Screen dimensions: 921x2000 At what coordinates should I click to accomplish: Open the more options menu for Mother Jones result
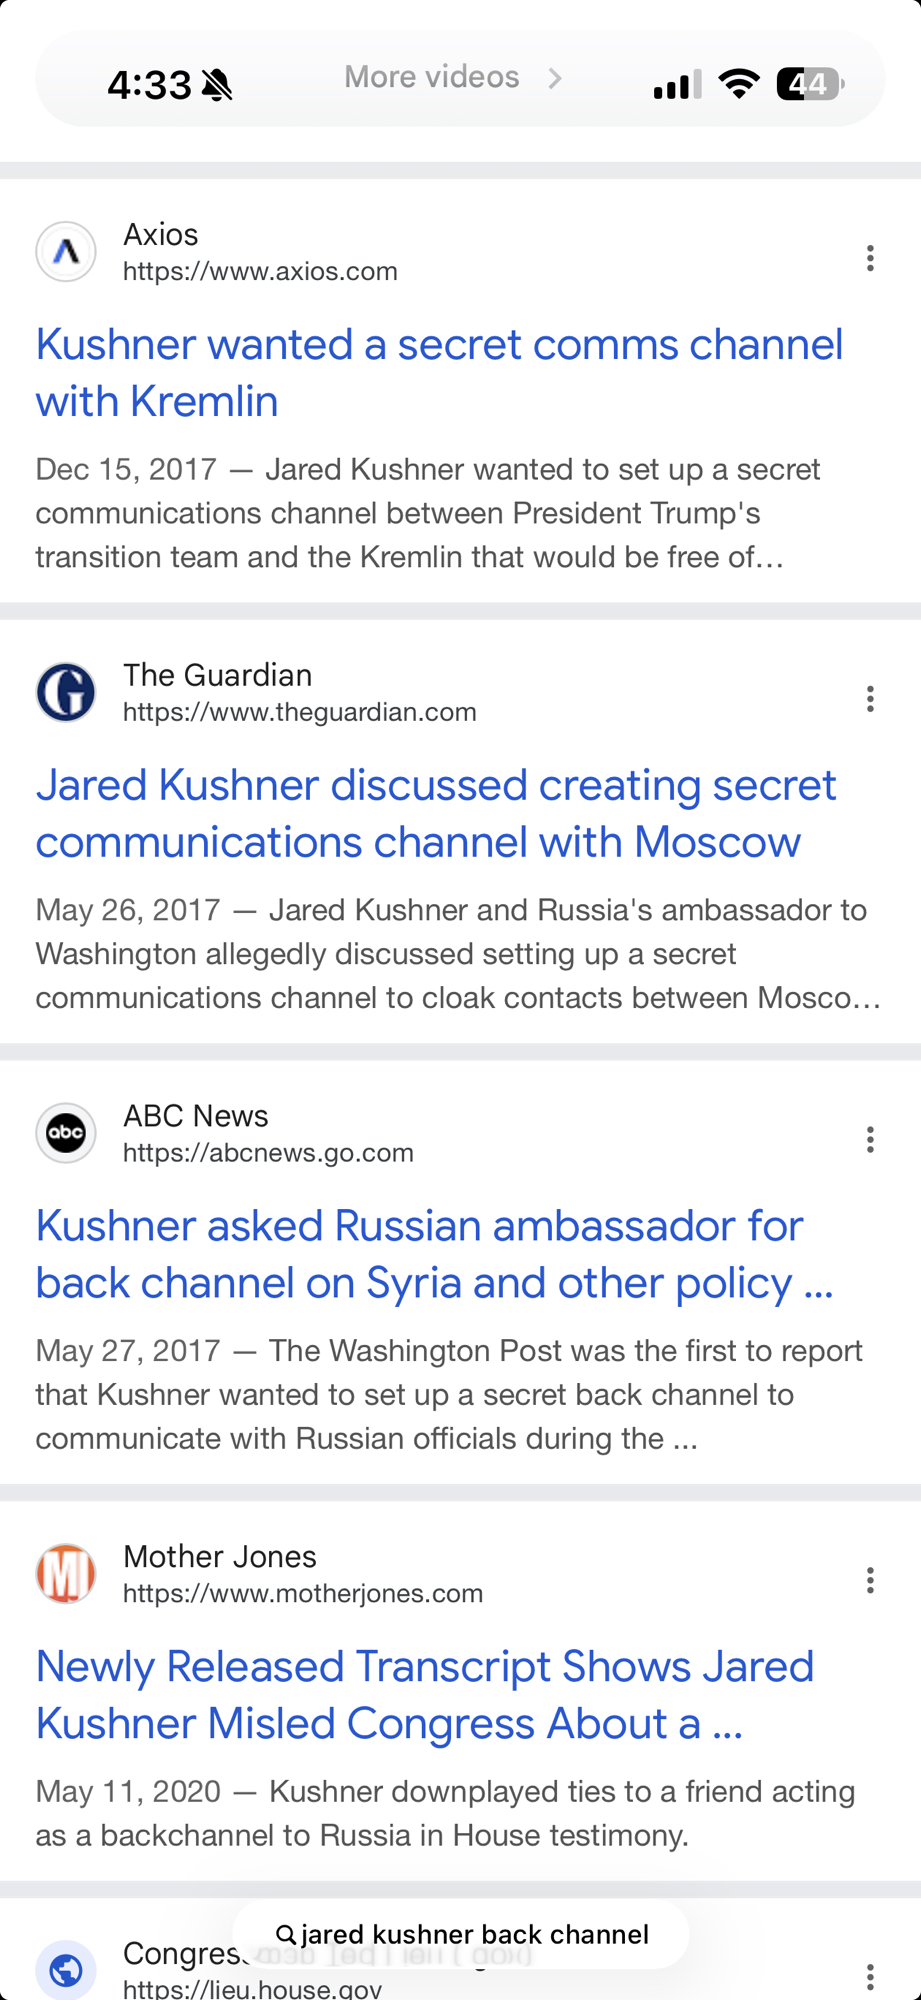[x=870, y=1580]
